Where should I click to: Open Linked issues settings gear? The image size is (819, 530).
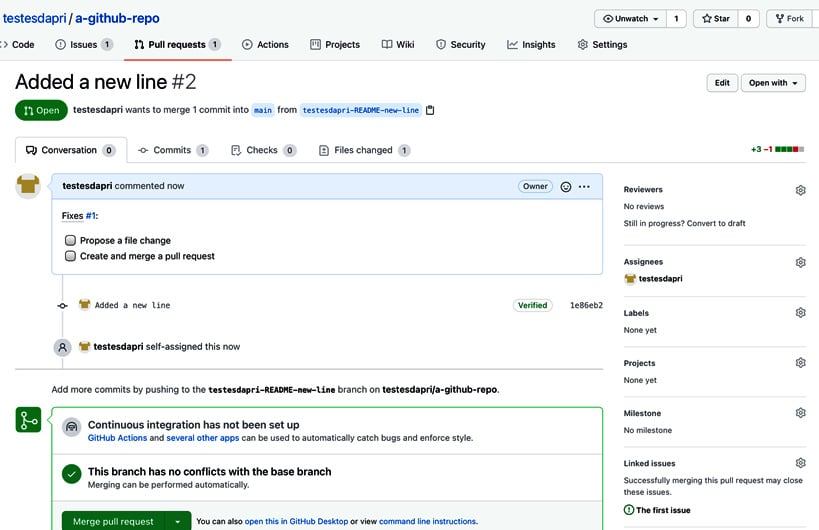[x=800, y=463]
